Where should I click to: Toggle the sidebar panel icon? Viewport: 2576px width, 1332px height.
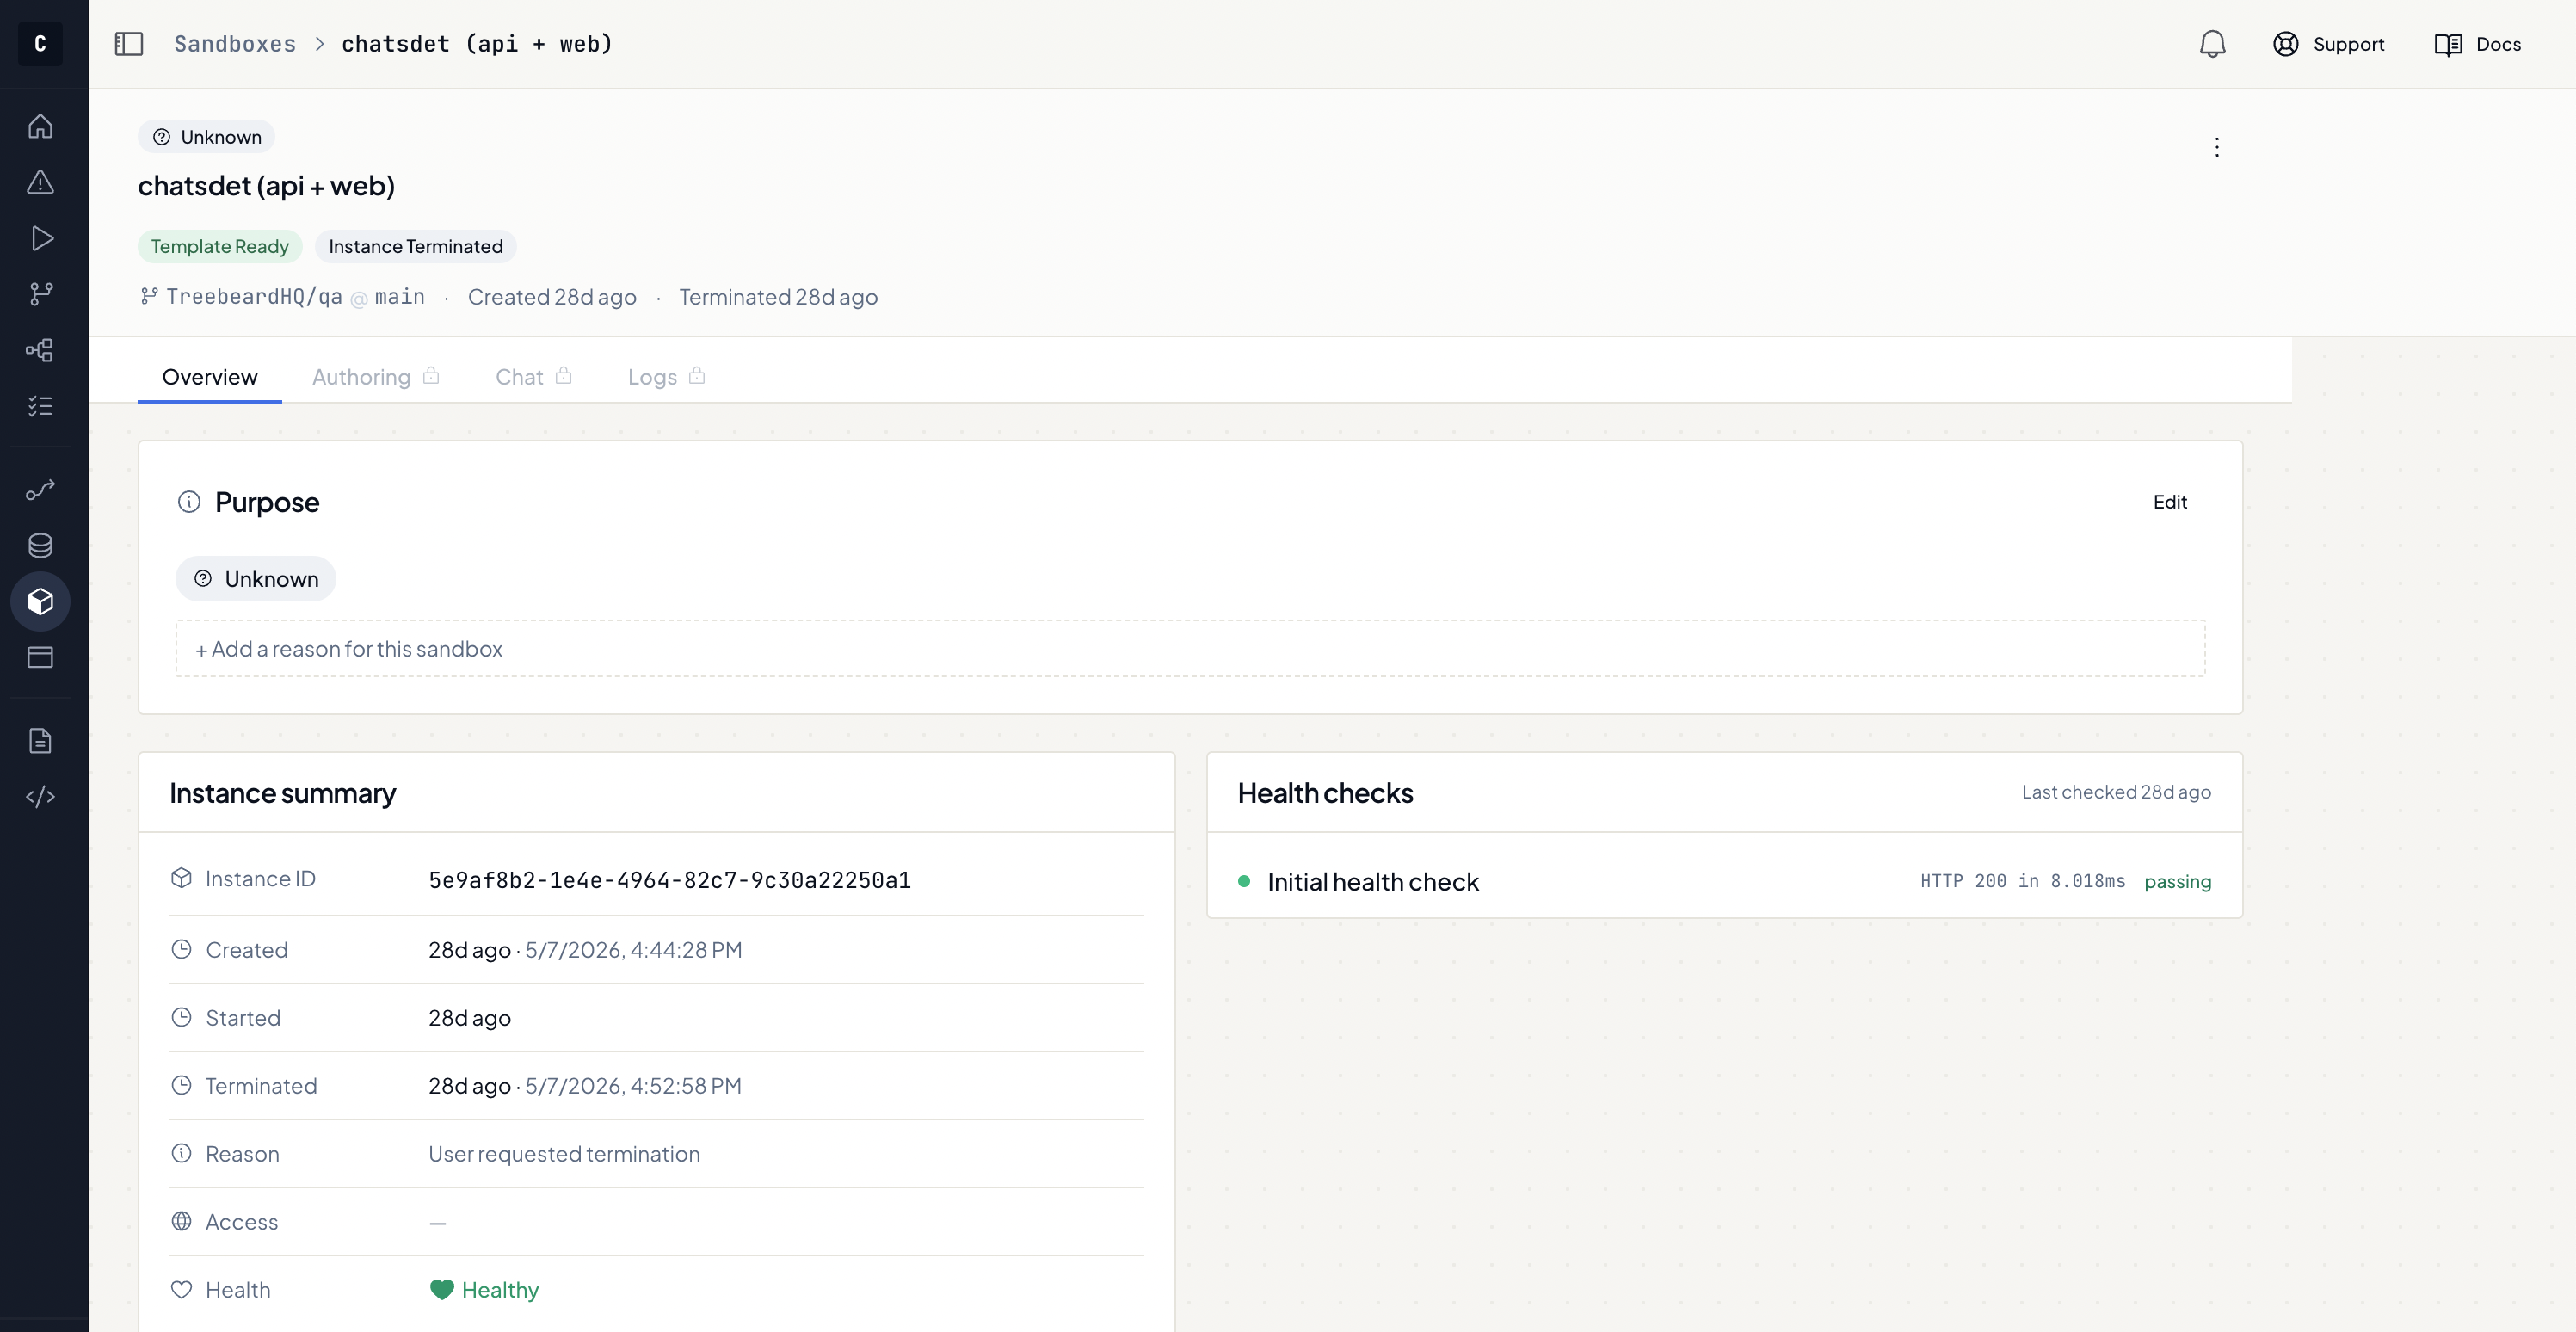pos(129,44)
